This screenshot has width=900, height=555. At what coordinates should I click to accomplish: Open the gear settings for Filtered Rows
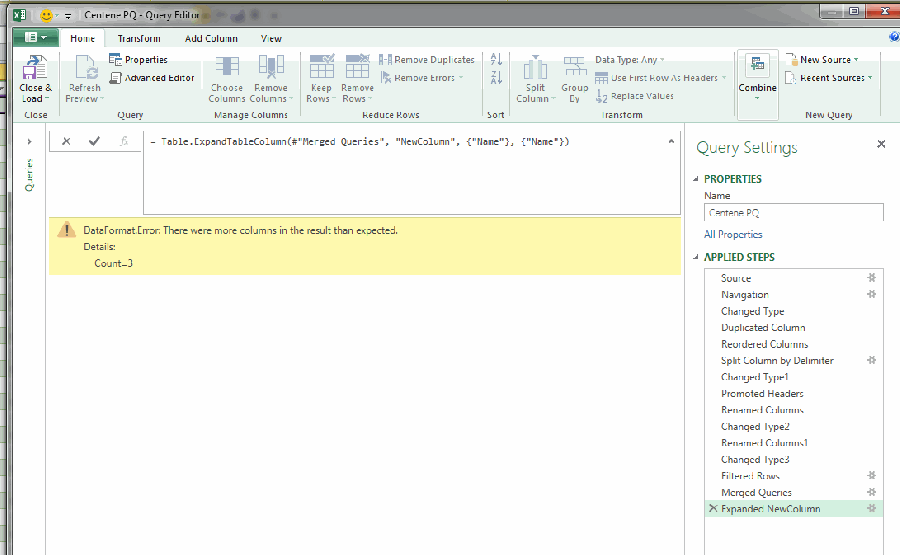click(x=871, y=475)
